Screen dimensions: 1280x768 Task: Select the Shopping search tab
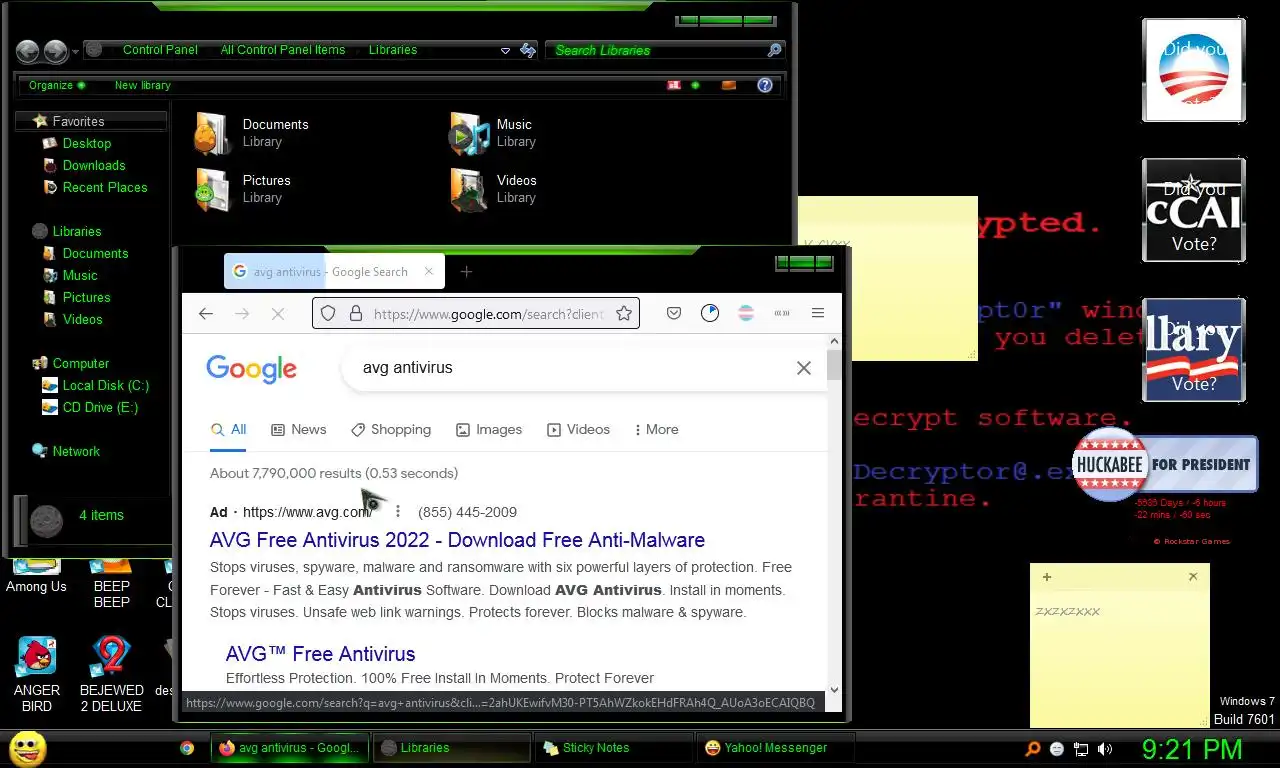[391, 429]
